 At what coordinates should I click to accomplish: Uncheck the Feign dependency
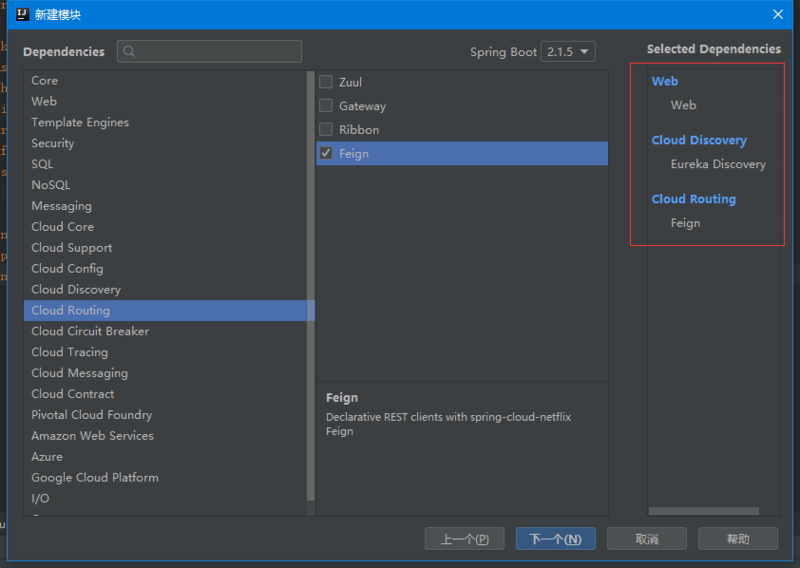326,154
